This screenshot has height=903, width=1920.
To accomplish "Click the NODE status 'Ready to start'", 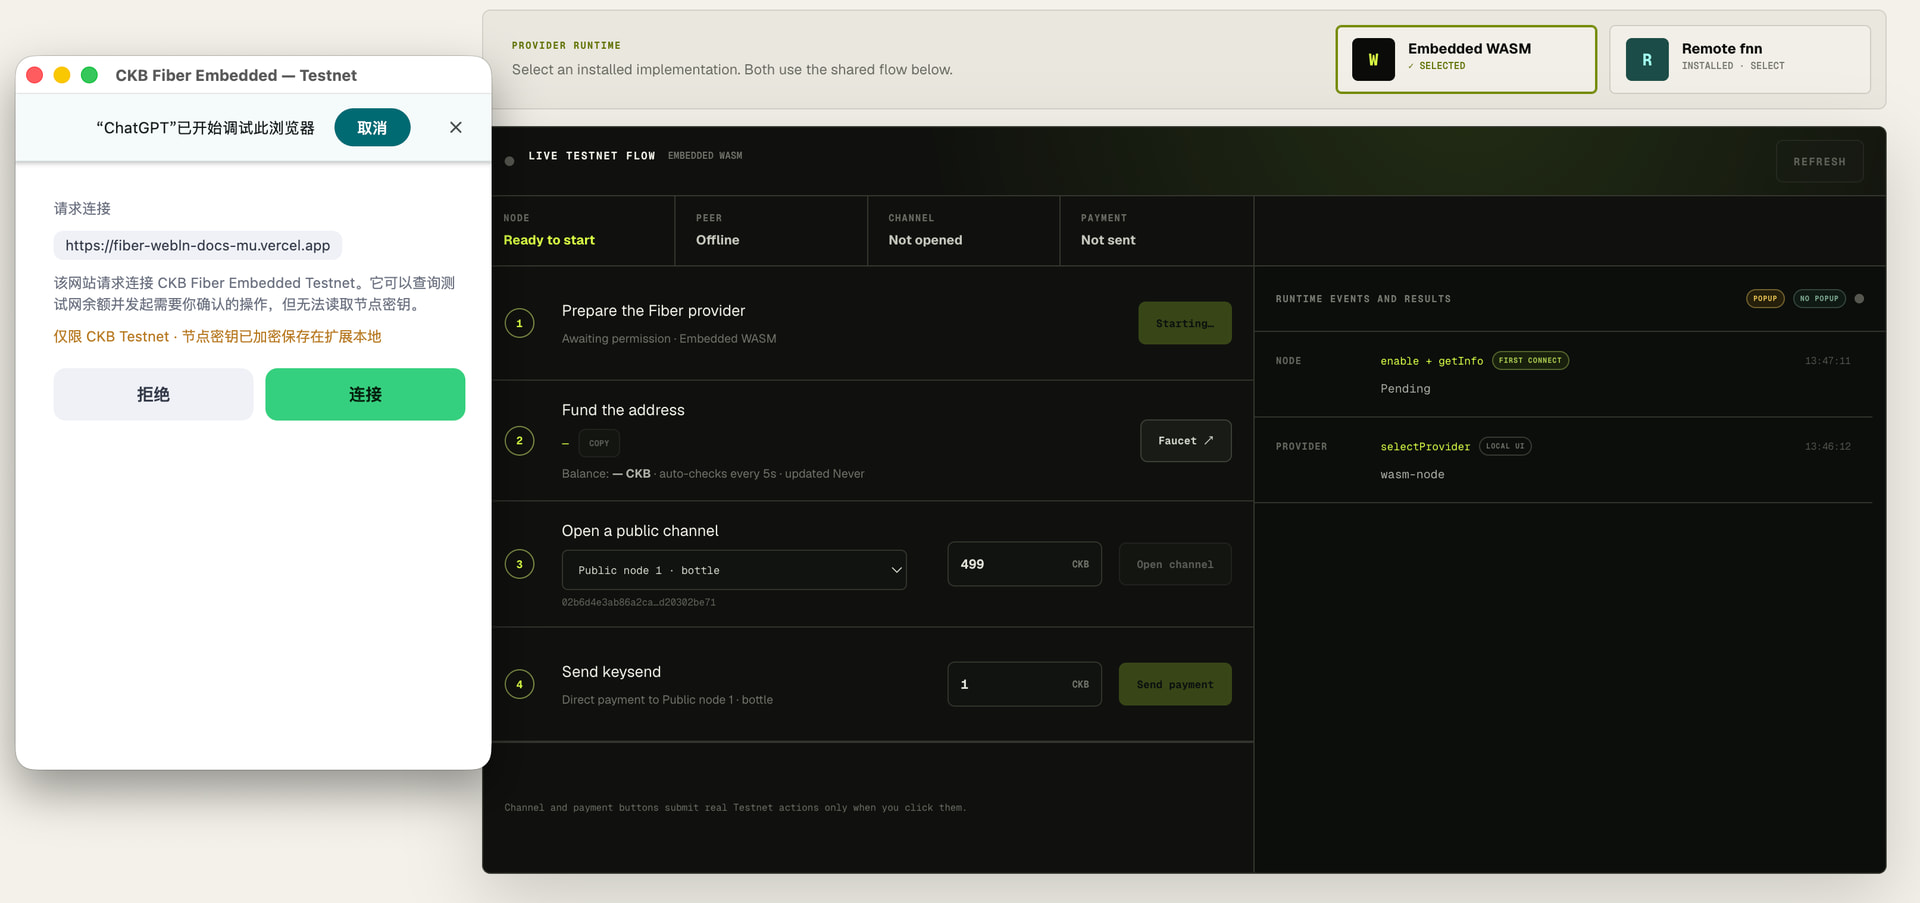I will [549, 240].
